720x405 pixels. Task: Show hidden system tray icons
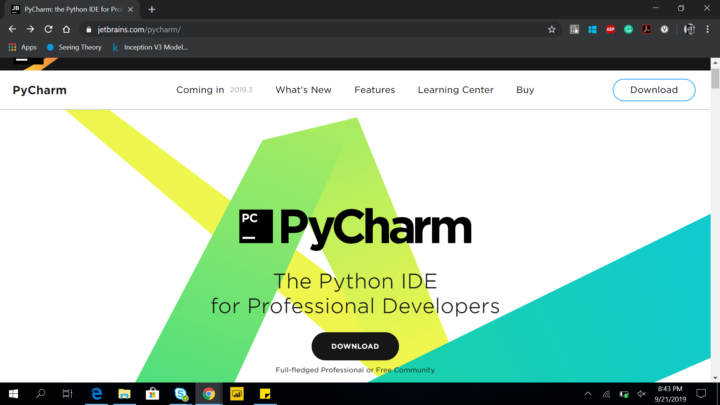pos(588,394)
